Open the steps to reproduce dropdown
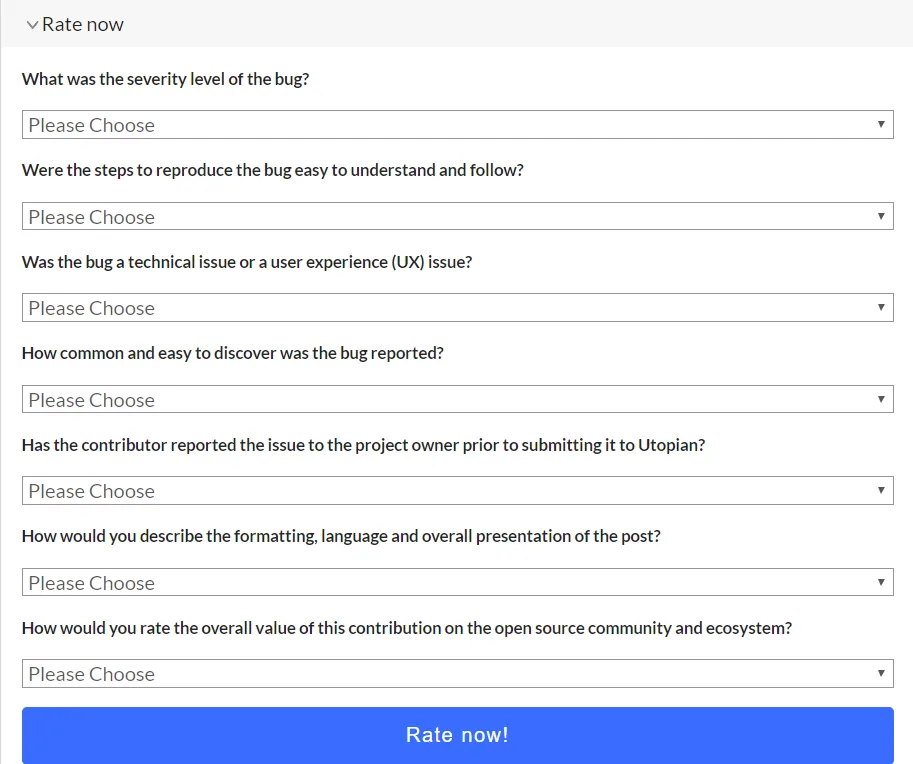 point(457,217)
